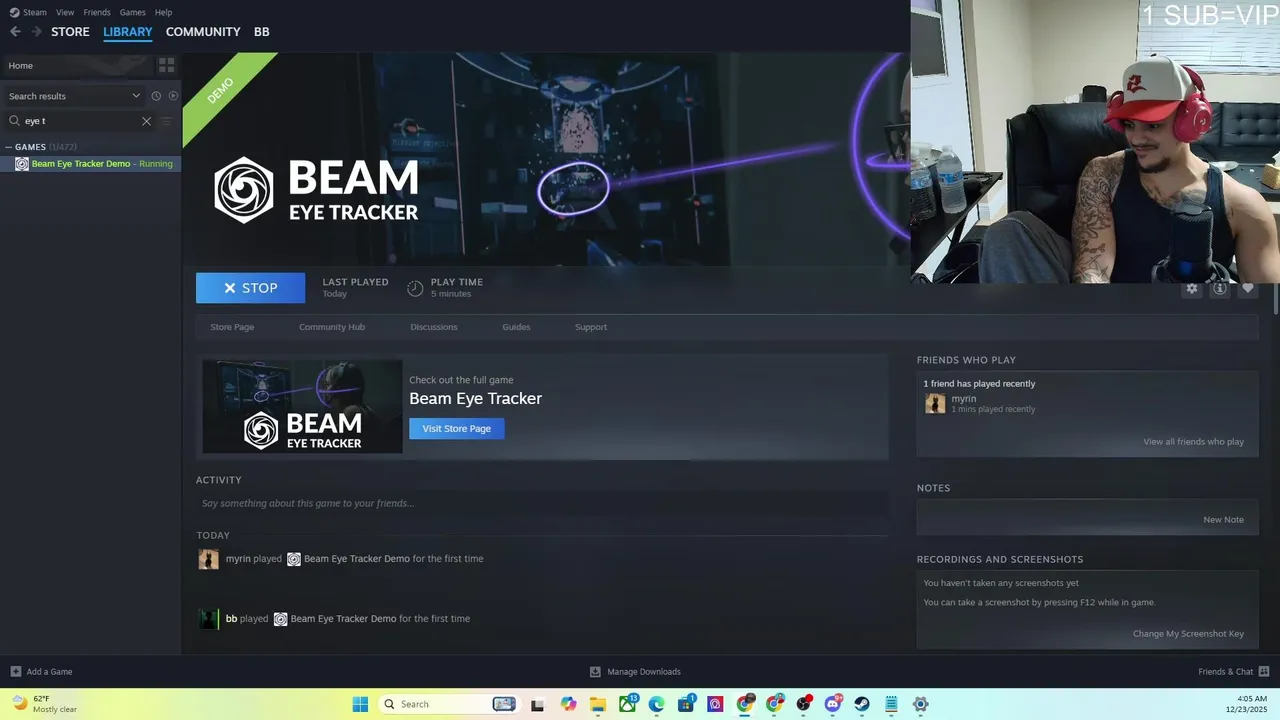
Task: Click in the library search field
Action: pos(80,121)
